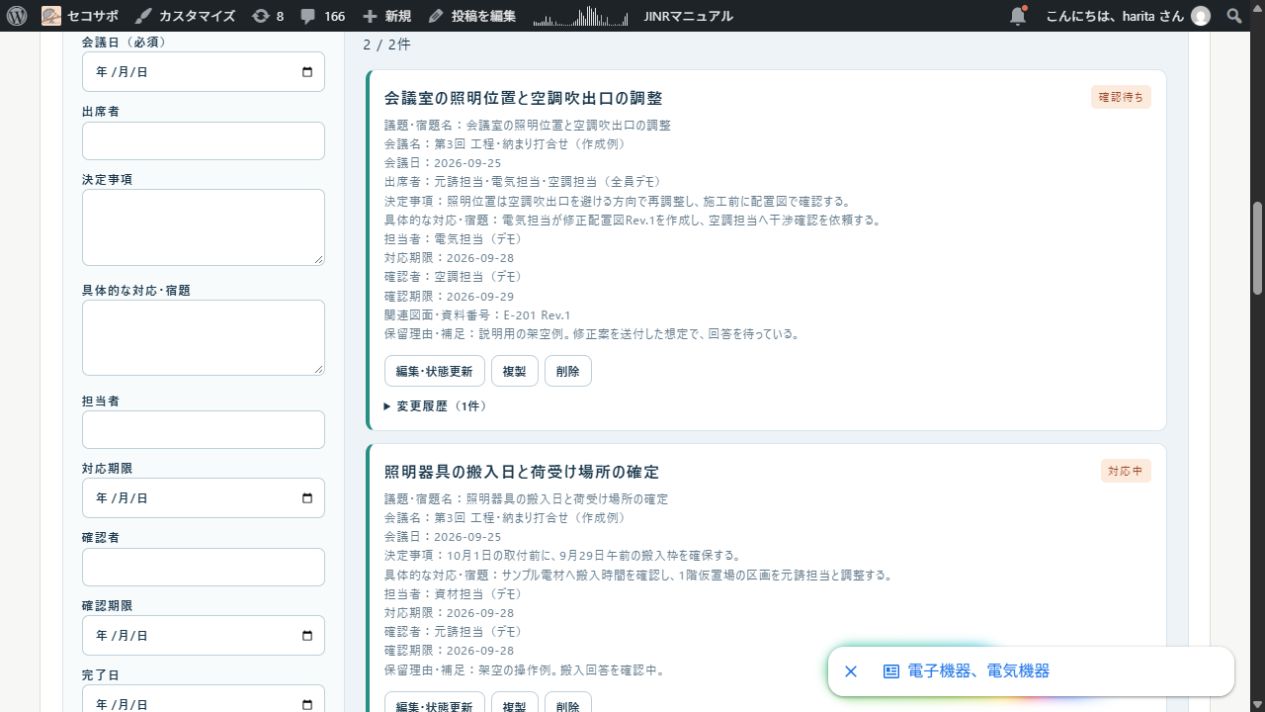Image resolution: width=1265 pixels, height=712 pixels.
Task: Open calendar picker for 完了日 field
Action: (307, 704)
